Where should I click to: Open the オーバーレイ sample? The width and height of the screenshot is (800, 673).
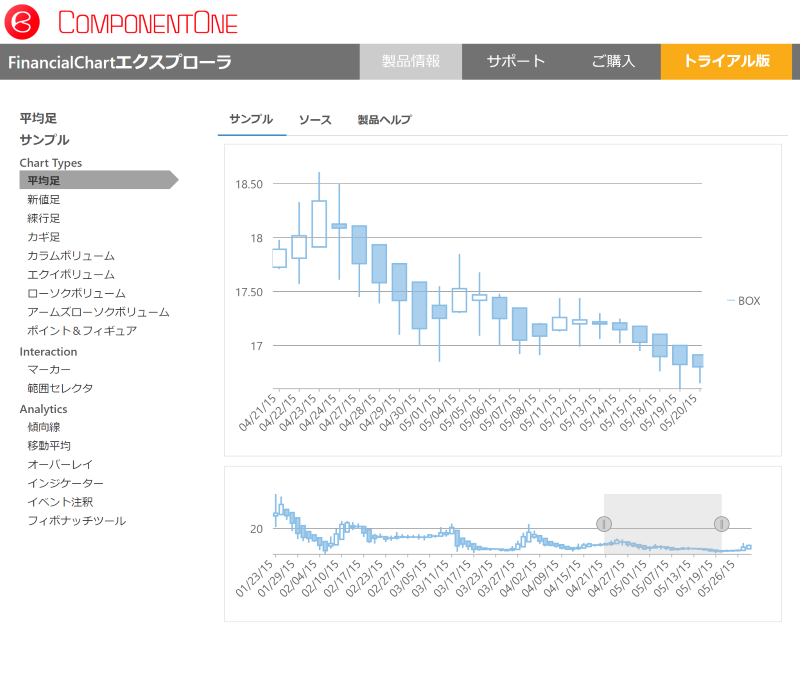(x=60, y=464)
